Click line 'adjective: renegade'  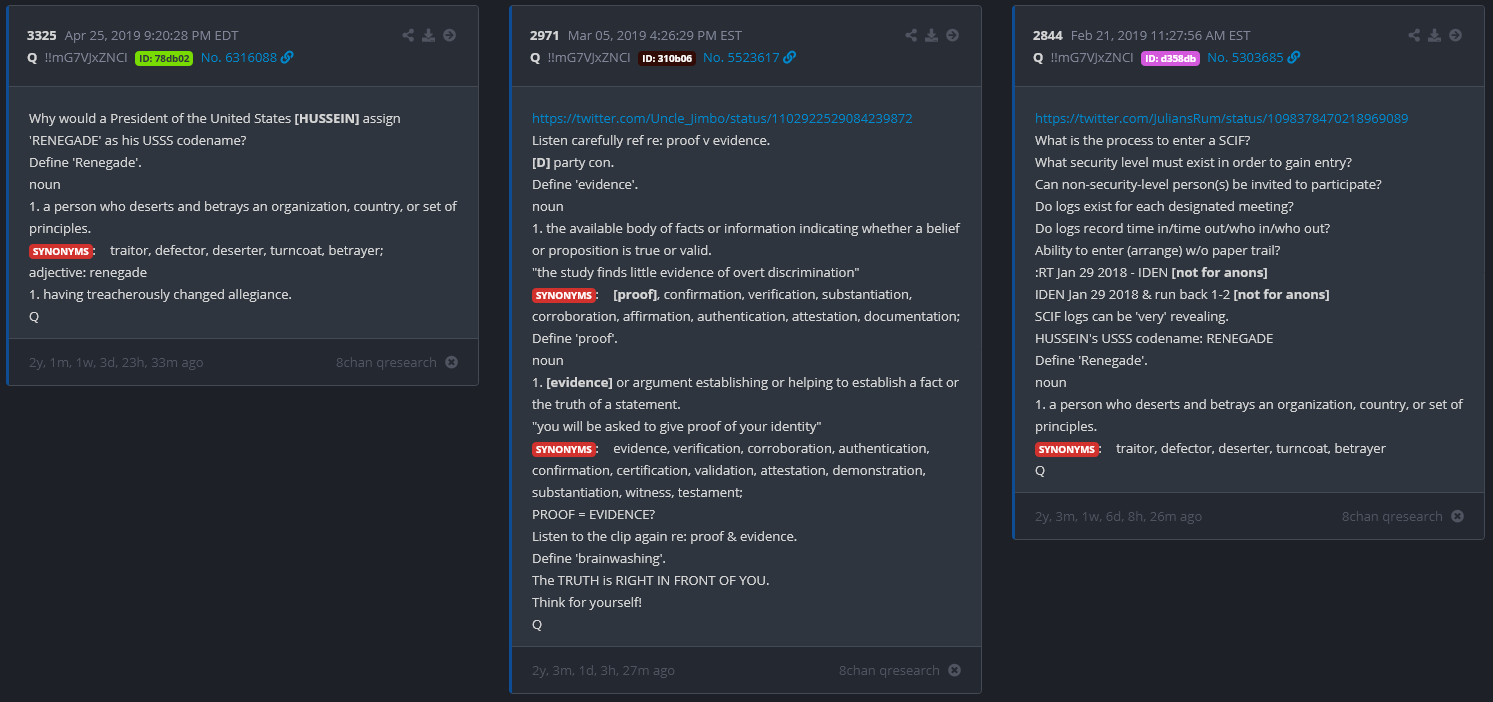point(88,273)
